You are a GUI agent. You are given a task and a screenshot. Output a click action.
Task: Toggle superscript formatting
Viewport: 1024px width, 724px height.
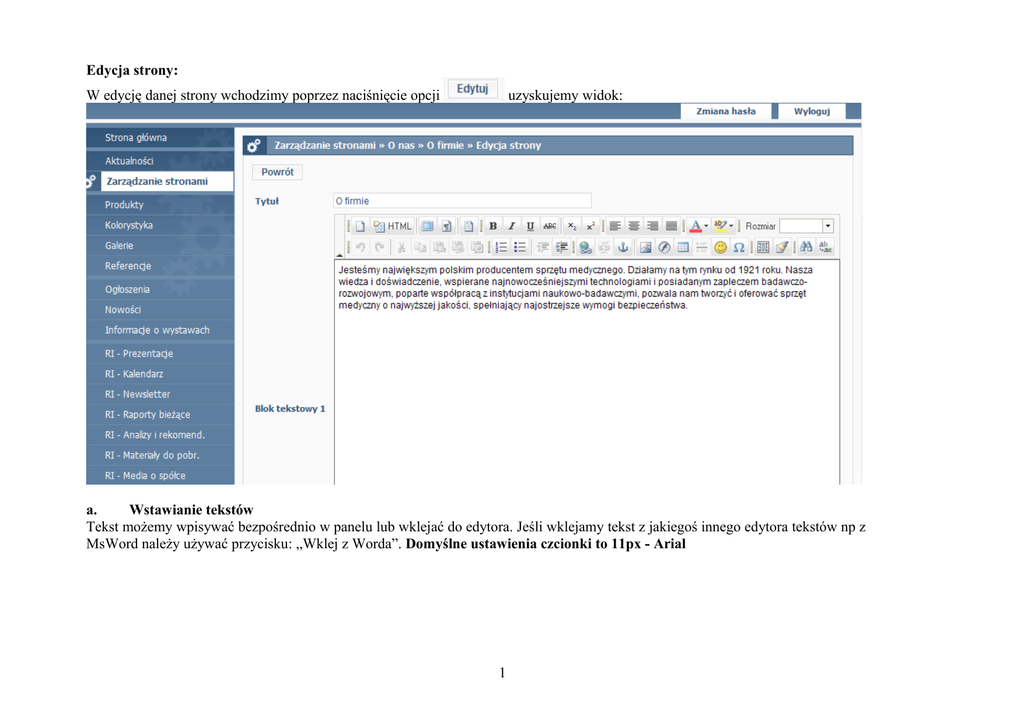(x=590, y=226)
